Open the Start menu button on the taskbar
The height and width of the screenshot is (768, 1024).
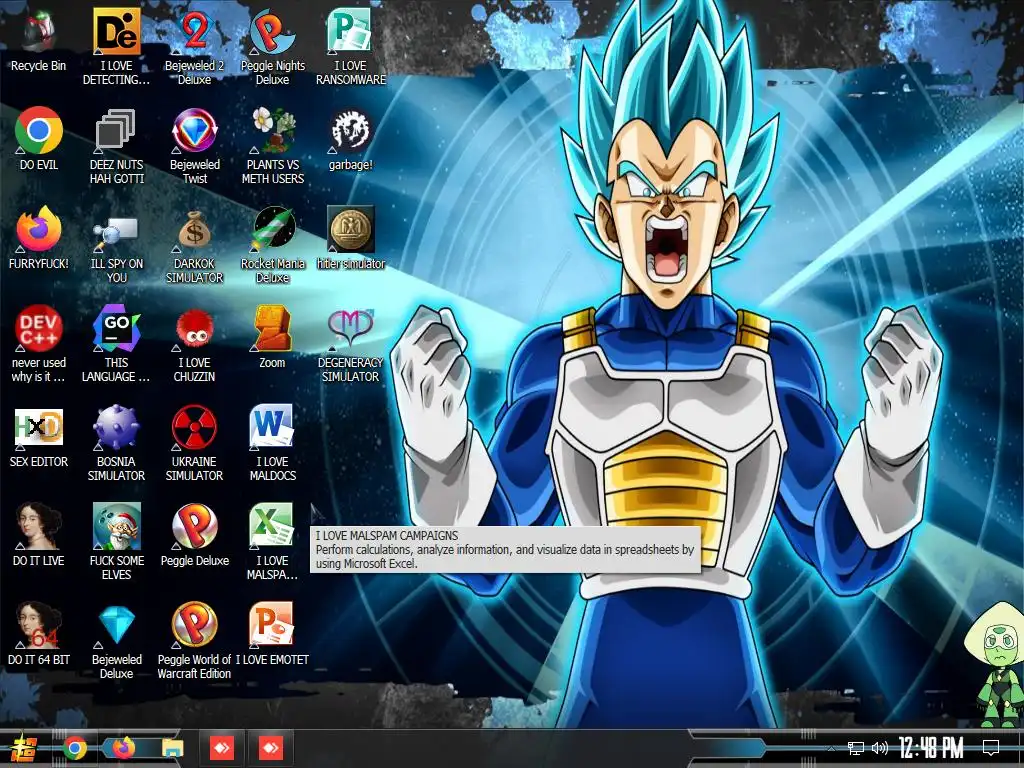[24, 748]
